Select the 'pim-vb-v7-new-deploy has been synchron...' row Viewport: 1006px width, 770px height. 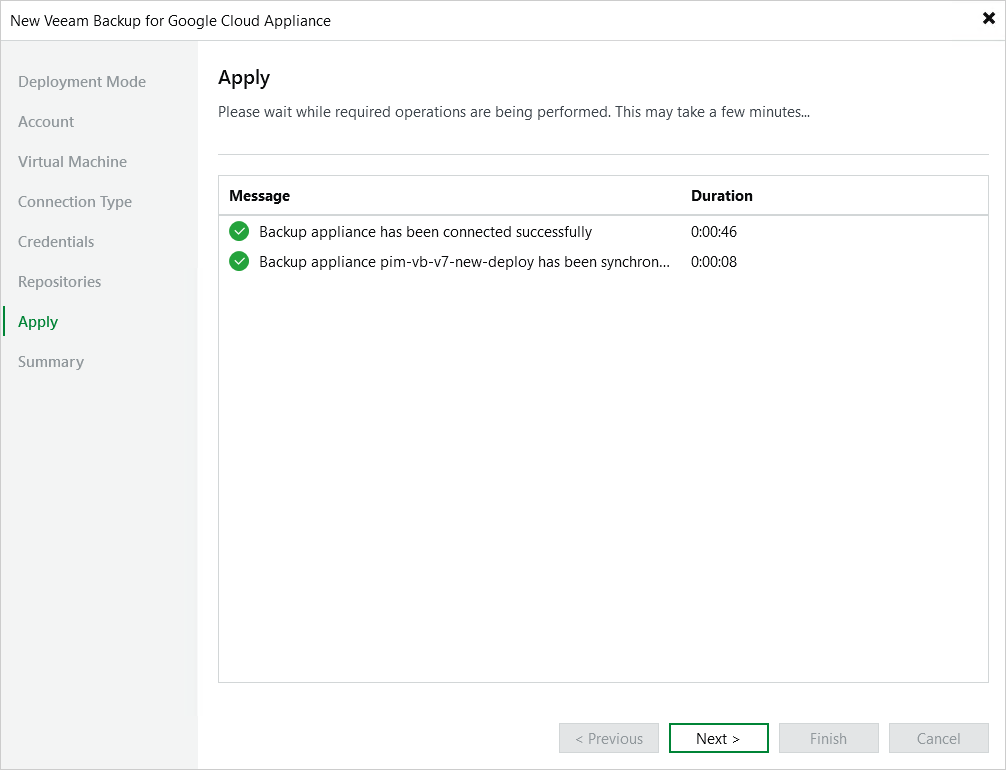click(603, 262)
